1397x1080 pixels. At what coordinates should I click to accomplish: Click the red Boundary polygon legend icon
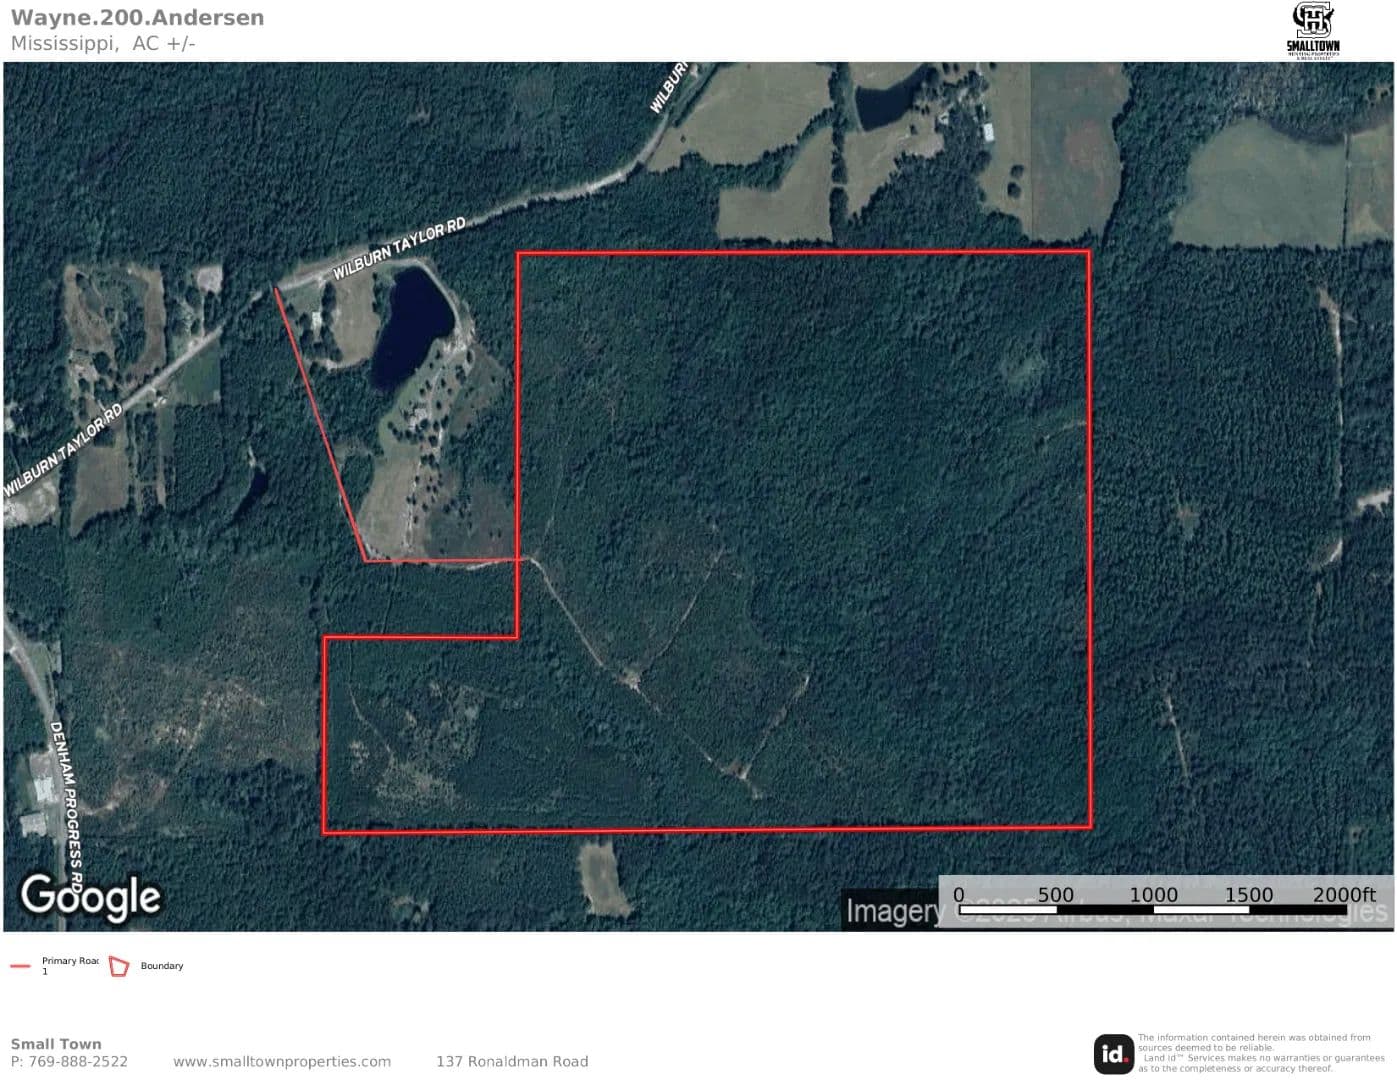[119, 966]
